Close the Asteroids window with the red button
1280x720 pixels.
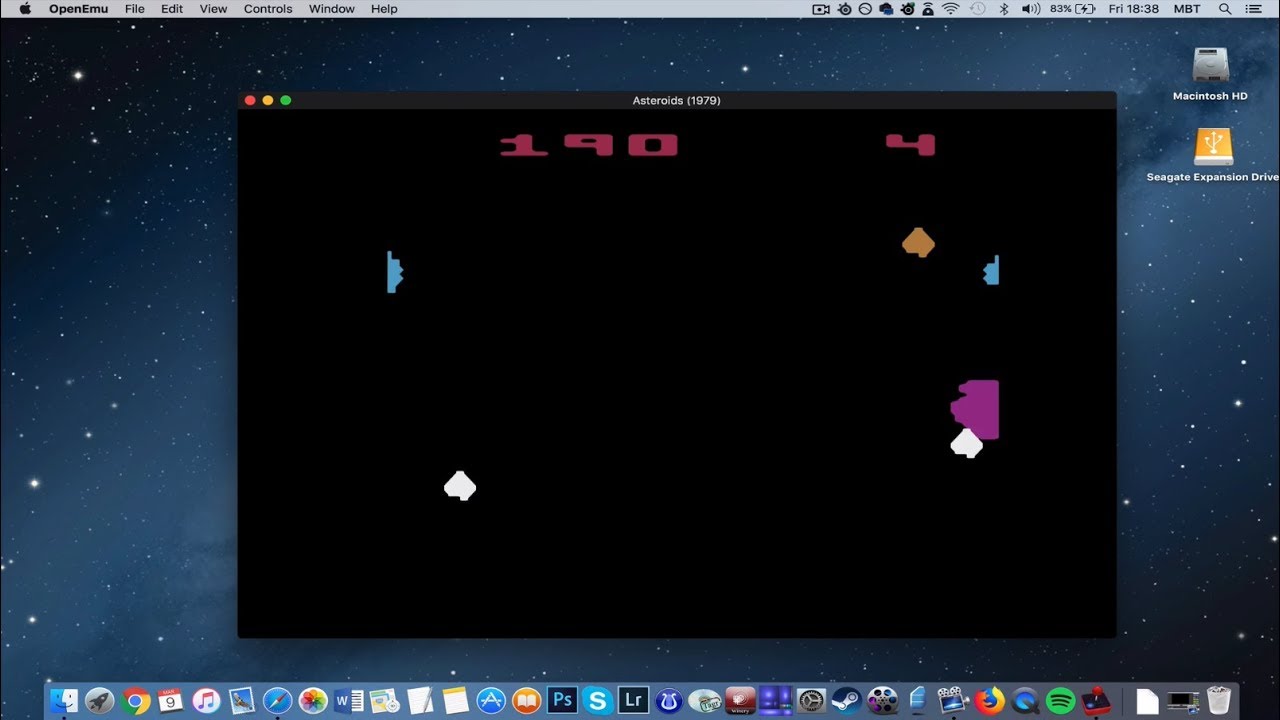[x=250, y=100]
